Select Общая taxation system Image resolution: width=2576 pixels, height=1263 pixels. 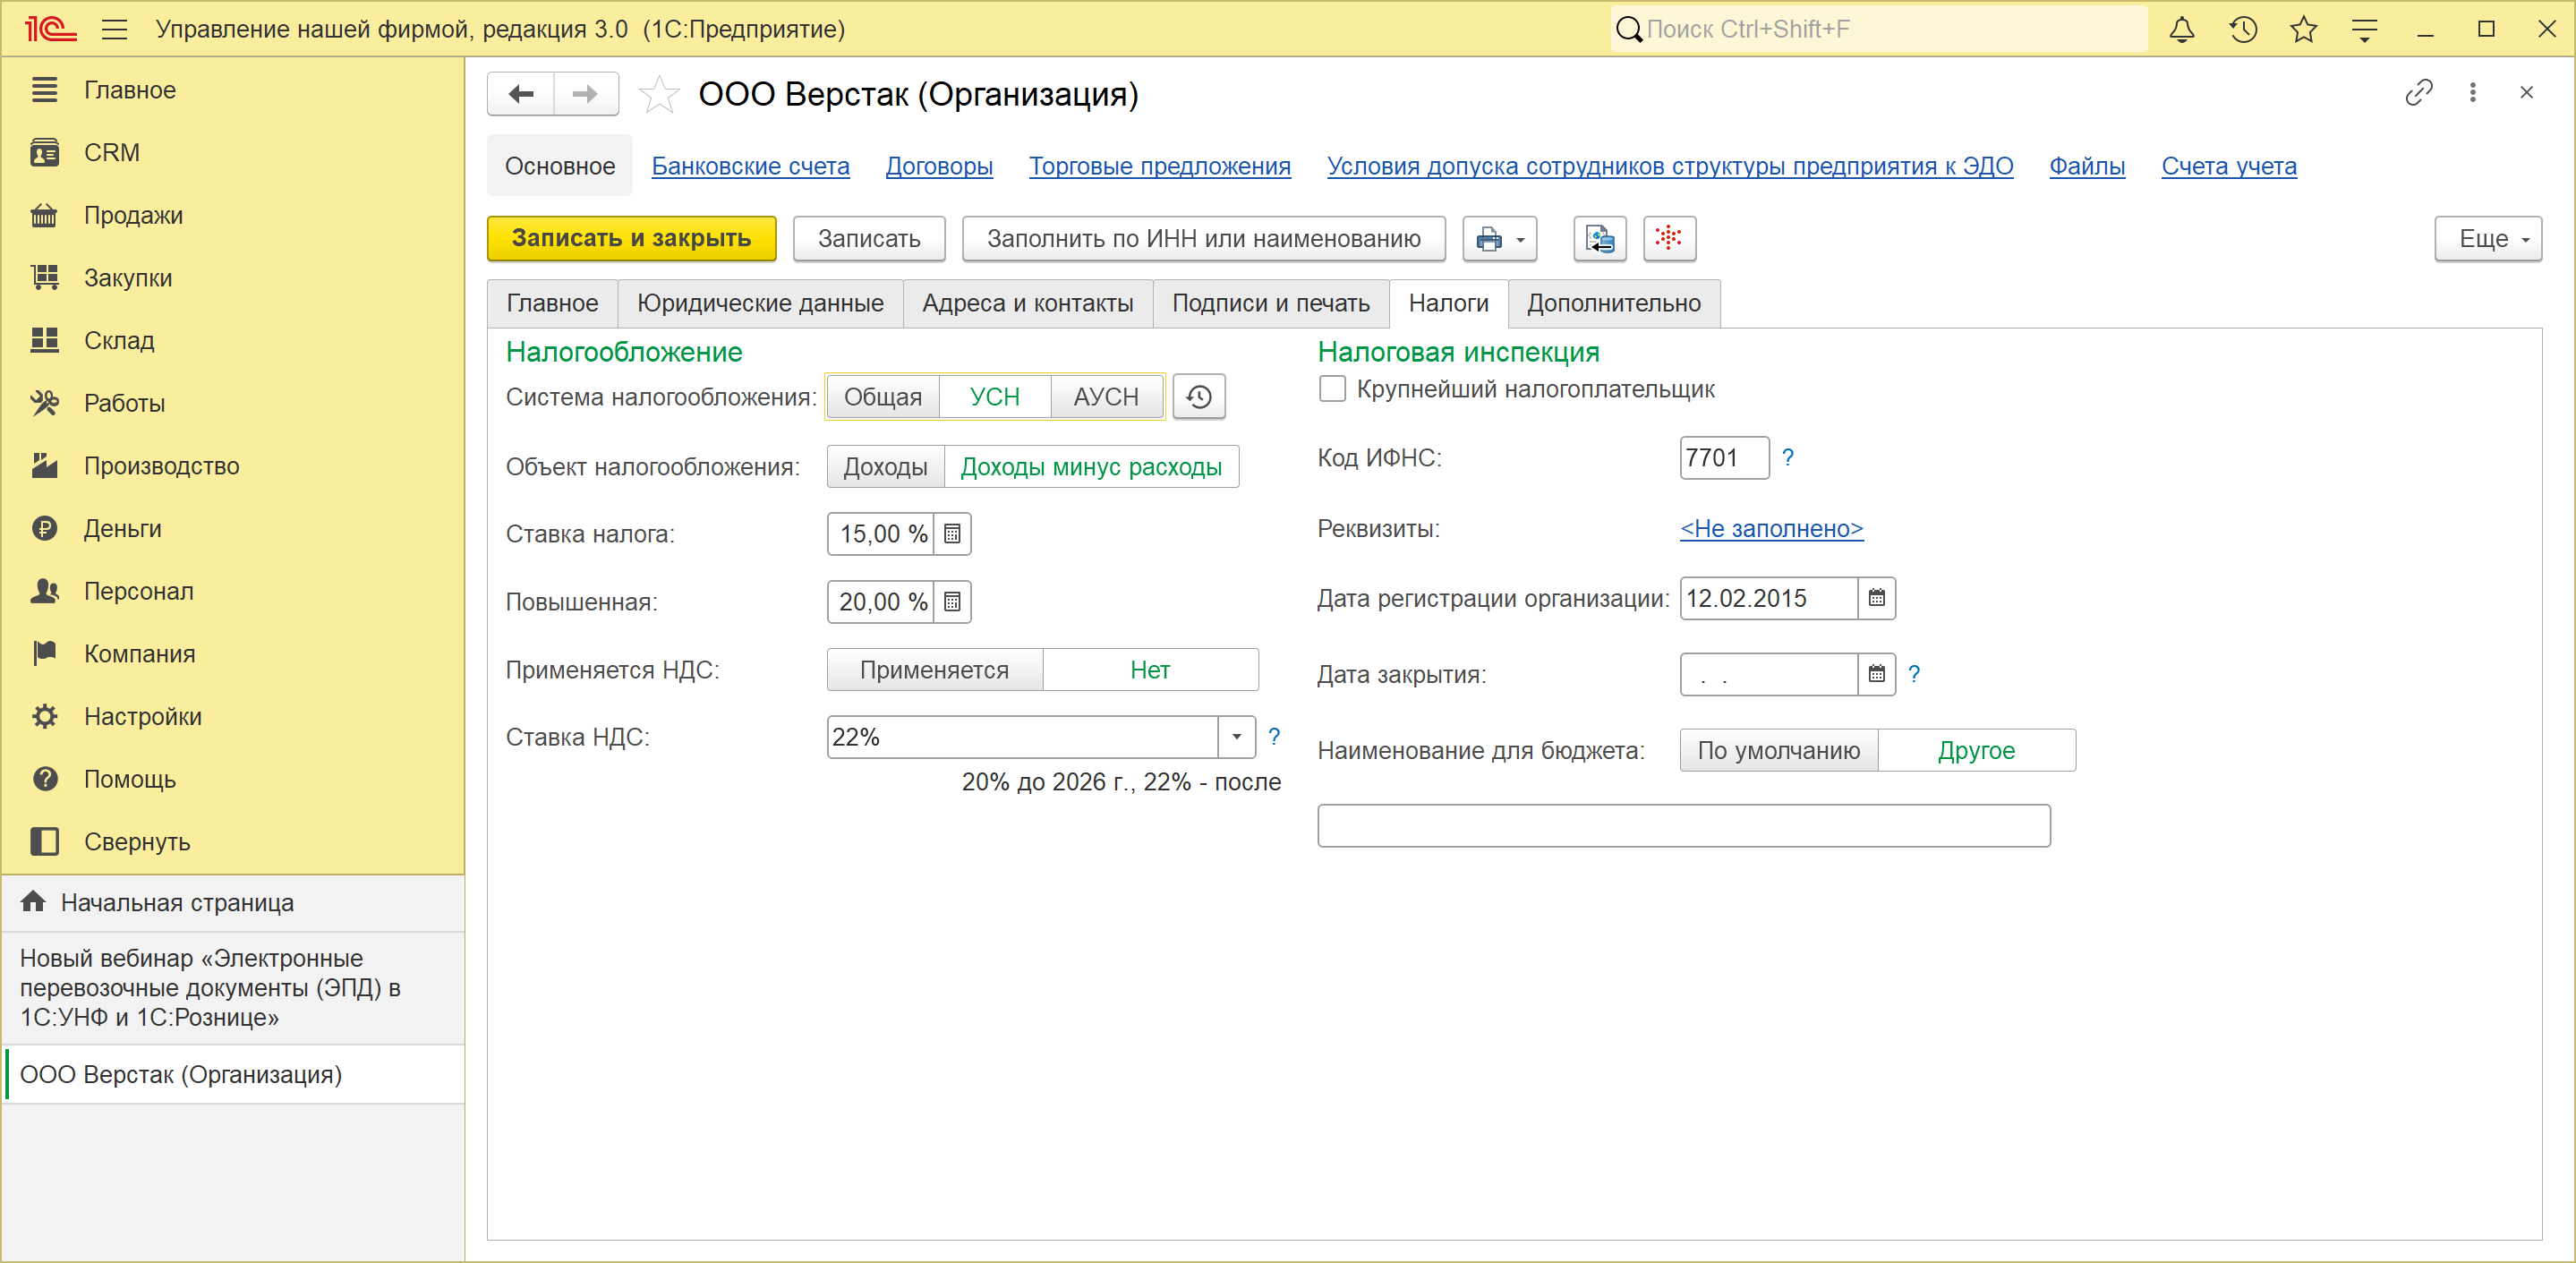[883, 397]
